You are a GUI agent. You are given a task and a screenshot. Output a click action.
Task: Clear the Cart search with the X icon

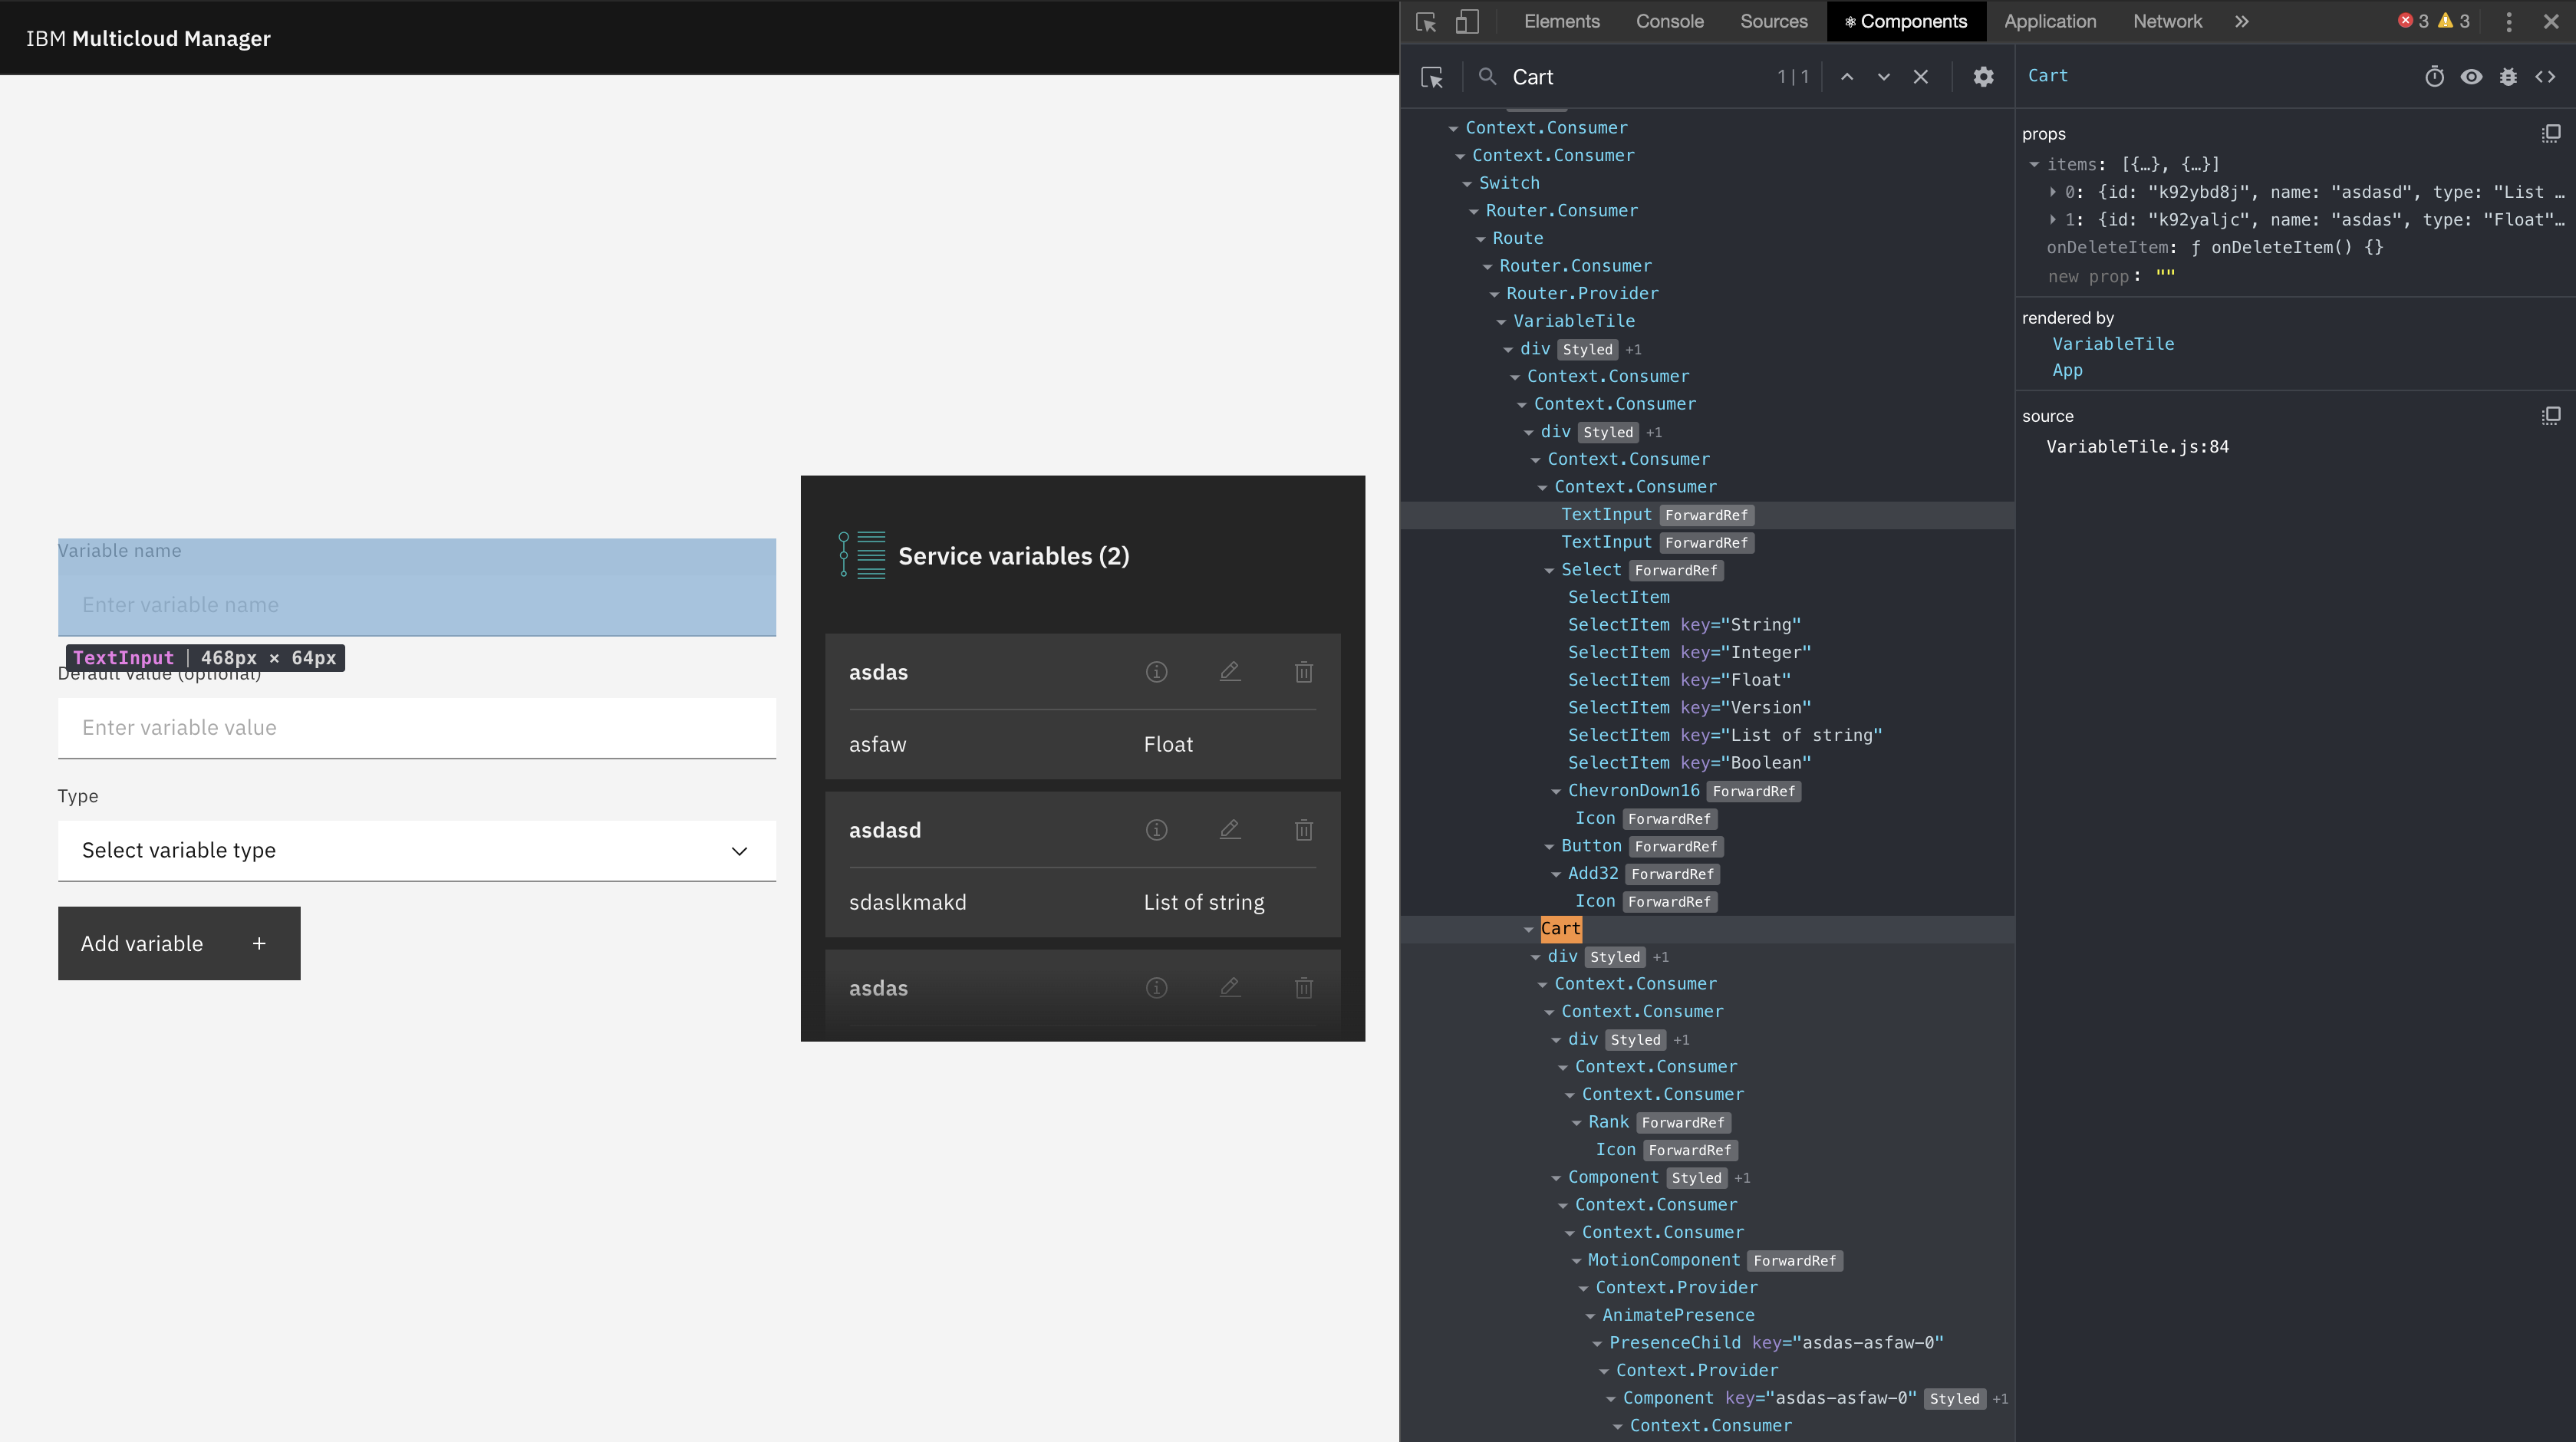1921,76
